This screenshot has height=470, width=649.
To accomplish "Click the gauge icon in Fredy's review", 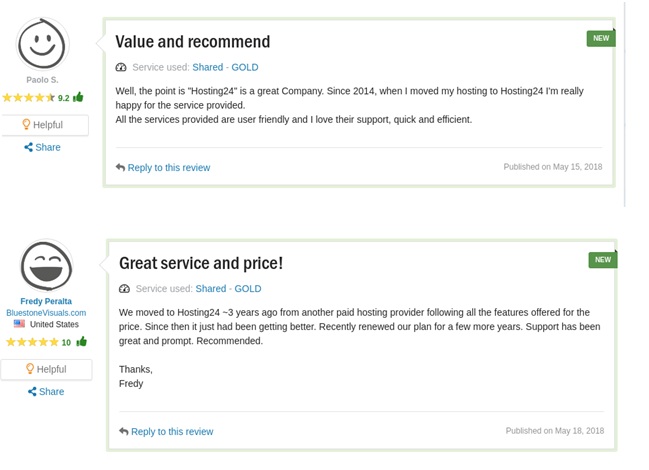I will pyautogui.click(x=124, y=289).
